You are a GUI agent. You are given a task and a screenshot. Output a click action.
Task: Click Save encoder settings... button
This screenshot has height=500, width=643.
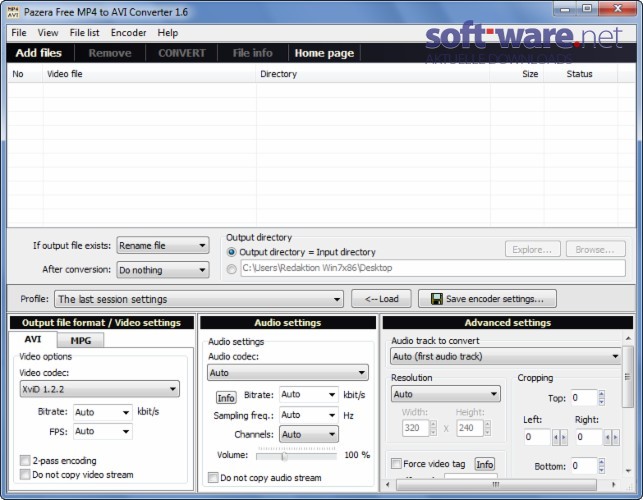pos(487,299)
